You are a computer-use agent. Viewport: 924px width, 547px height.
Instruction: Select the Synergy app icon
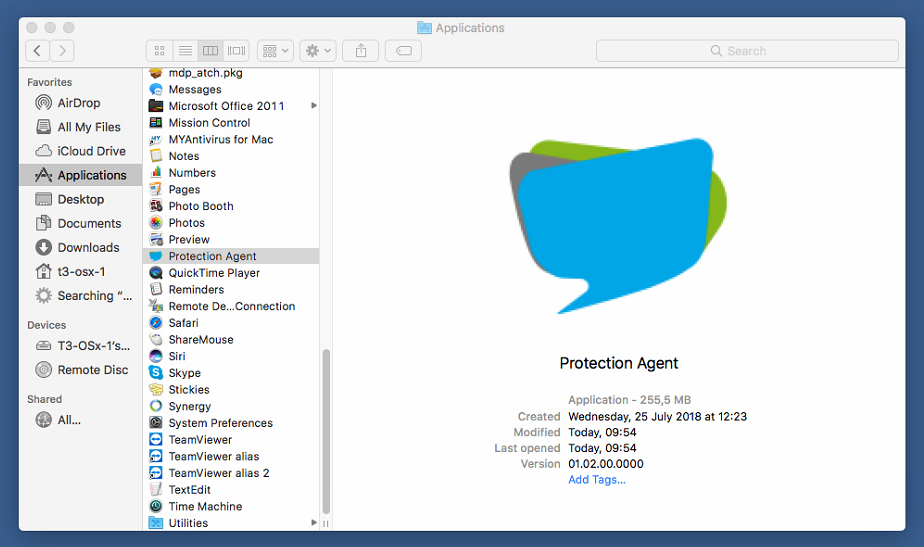click(156, 407)
